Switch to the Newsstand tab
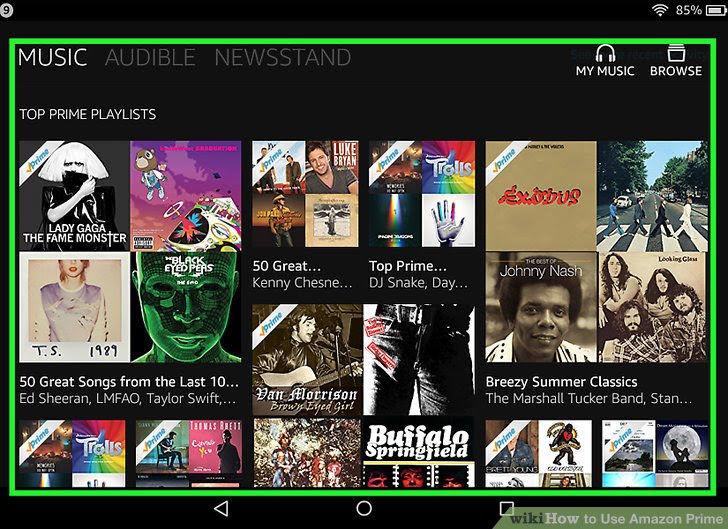The height and width of the screenshot is (529, 728). tap(283, 58)
